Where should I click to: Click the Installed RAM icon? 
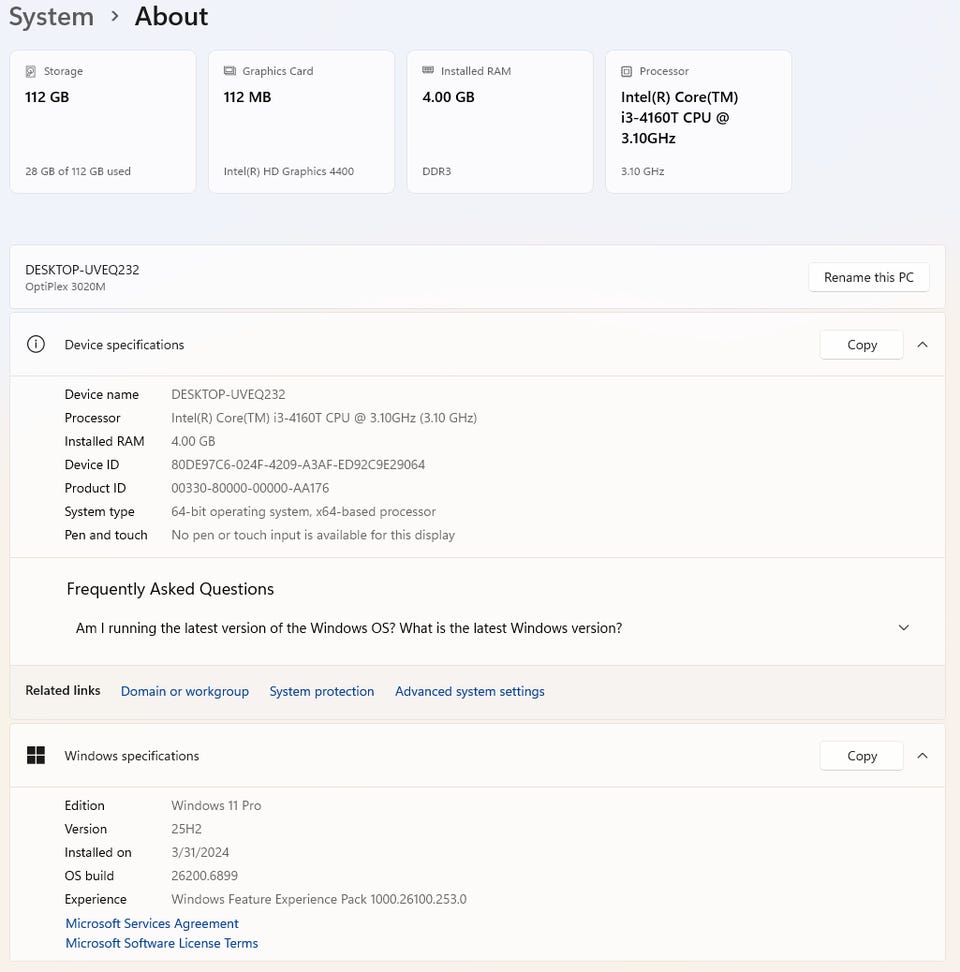pyautogui.click(x=428, y=71)
